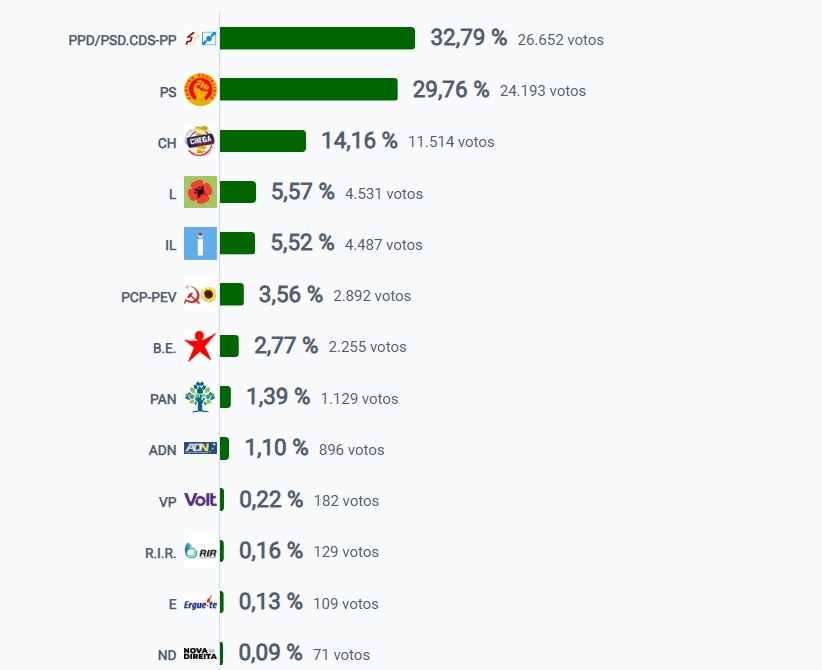822x670 pixels.
Task: Click the CH green result bar
Action: [x=263, y=141]
